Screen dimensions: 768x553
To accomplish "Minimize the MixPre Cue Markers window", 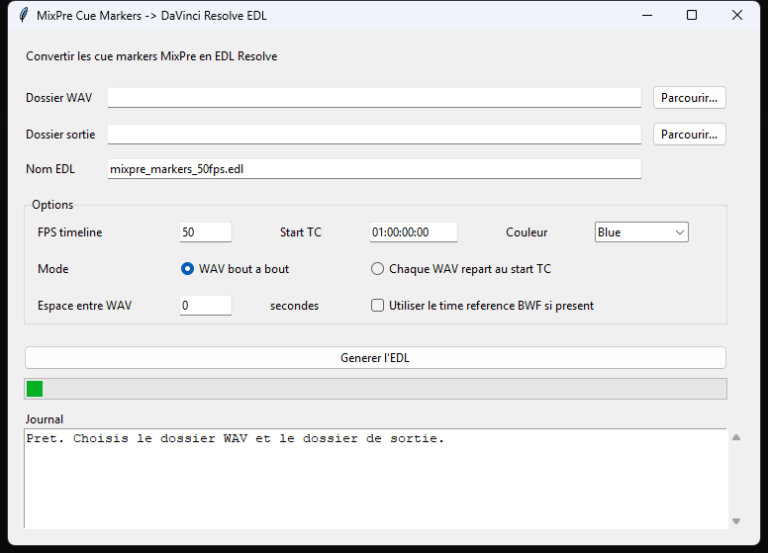I will pyautogui.click(x=647, y=15).
